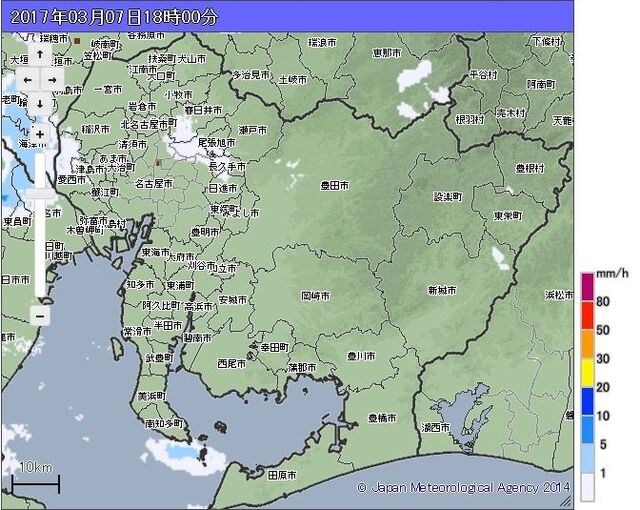Click the 豊橋市 map label
Screen dimensions: 640x510
[382, 418]
